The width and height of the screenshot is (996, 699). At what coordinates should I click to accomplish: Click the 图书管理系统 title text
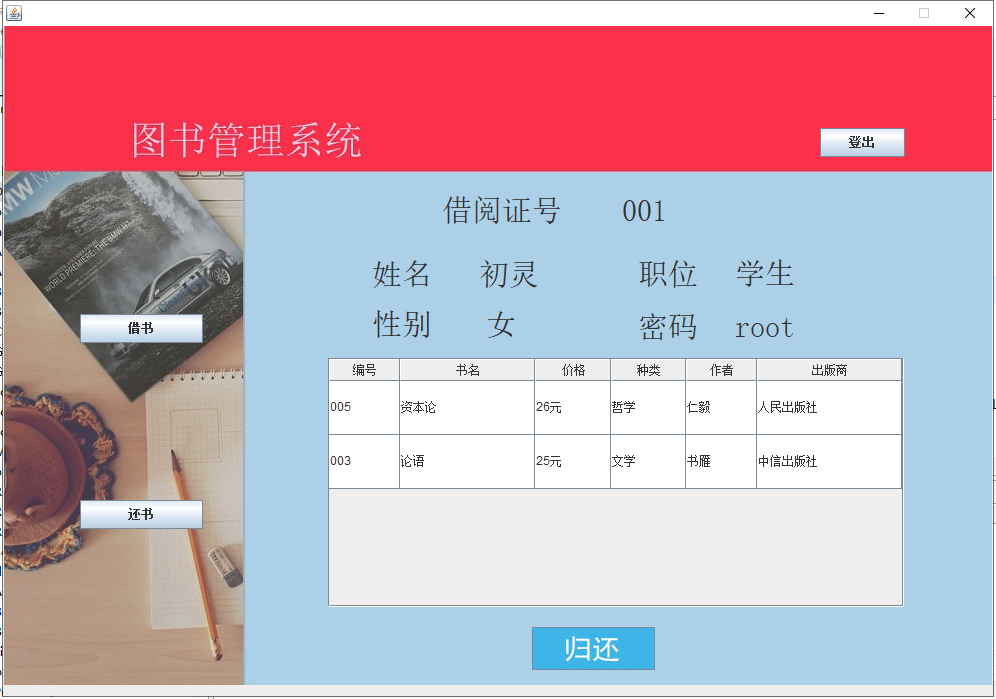246,140
